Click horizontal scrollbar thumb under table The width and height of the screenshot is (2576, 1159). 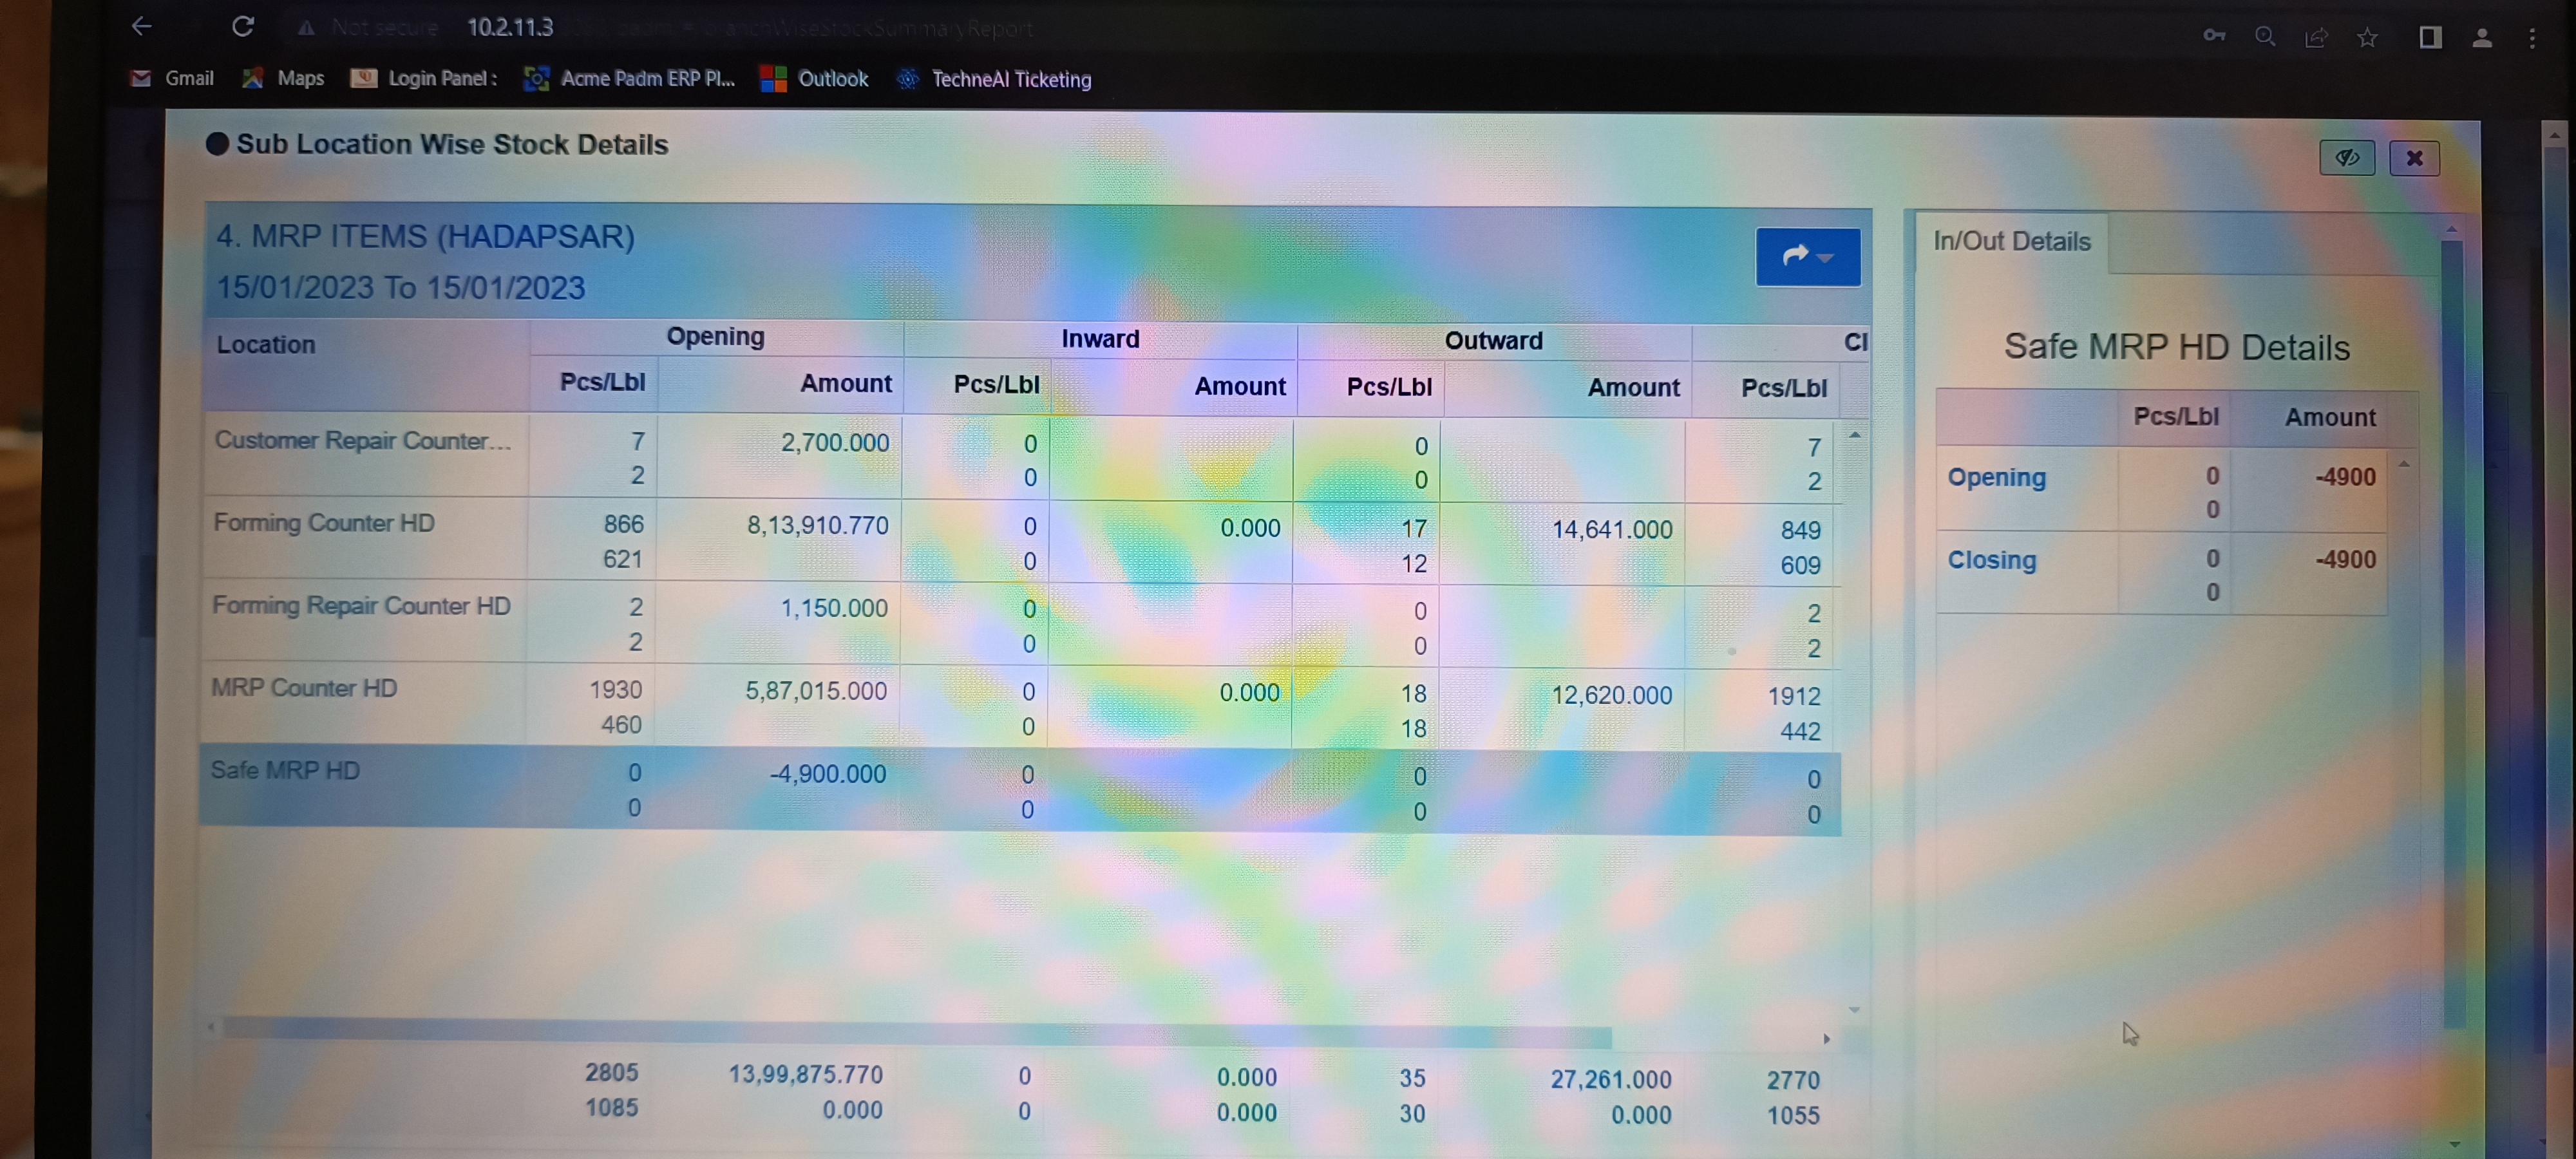[x=917, y=1032]
